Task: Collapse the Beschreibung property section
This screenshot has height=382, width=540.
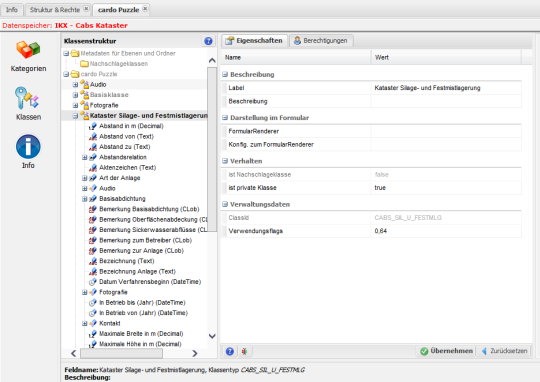Action: [225, 74]
